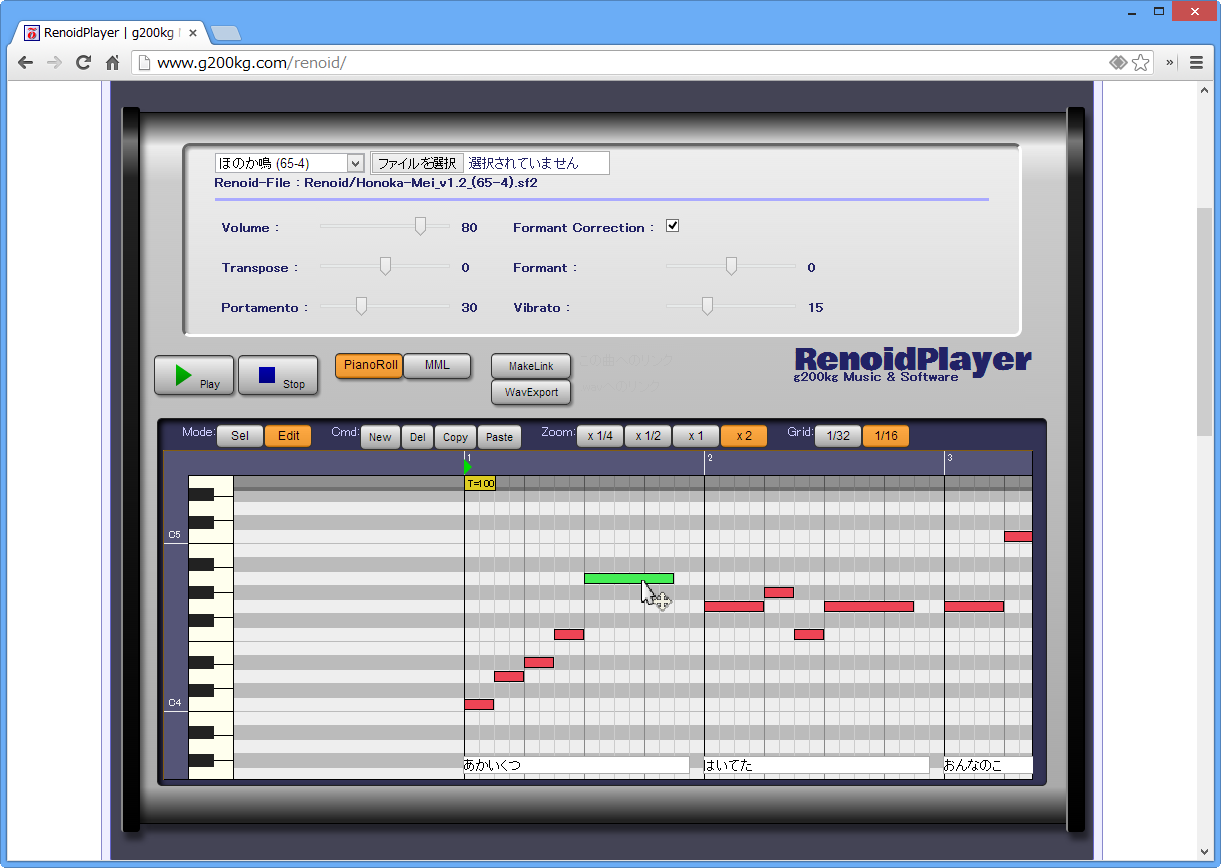Stop playback with the Stop button

pyautogui.click(x=278, y=375)
